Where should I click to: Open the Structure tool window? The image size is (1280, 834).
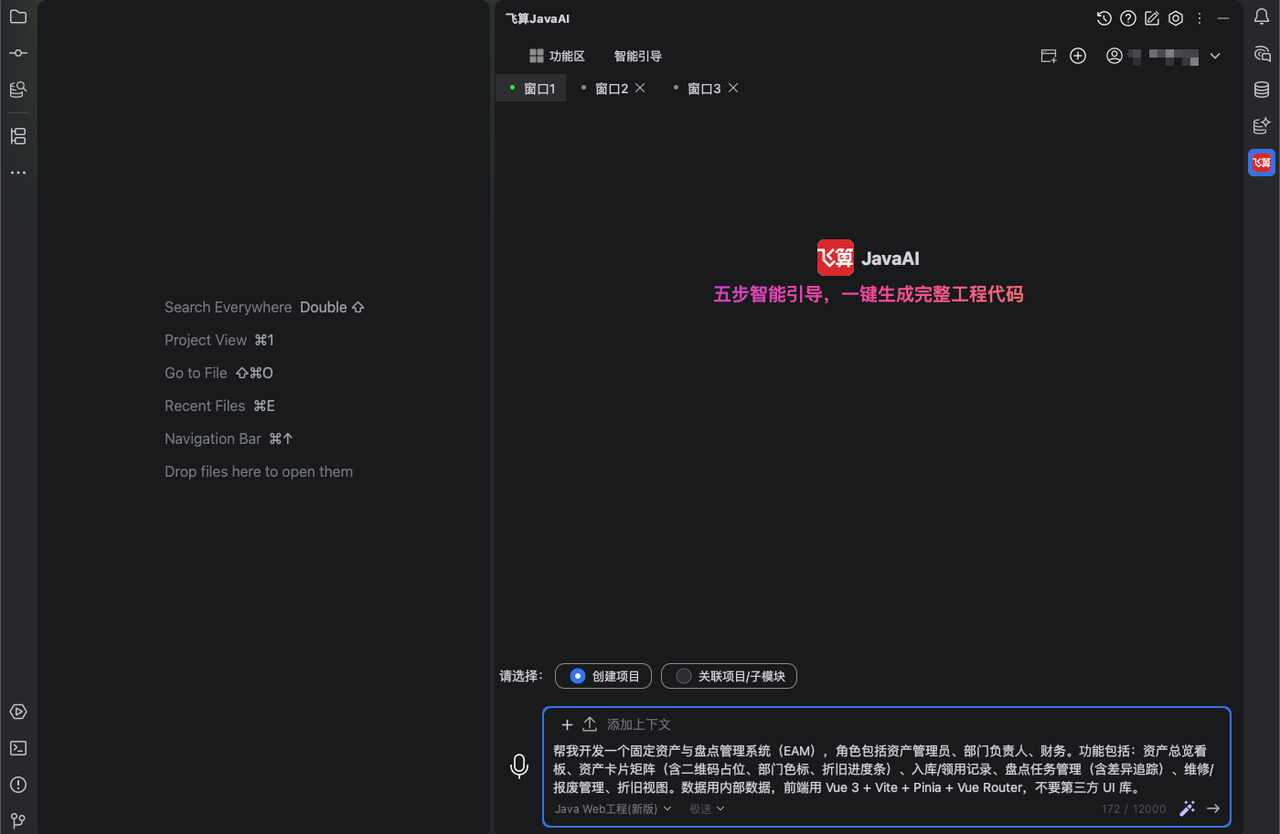[18, 136]
